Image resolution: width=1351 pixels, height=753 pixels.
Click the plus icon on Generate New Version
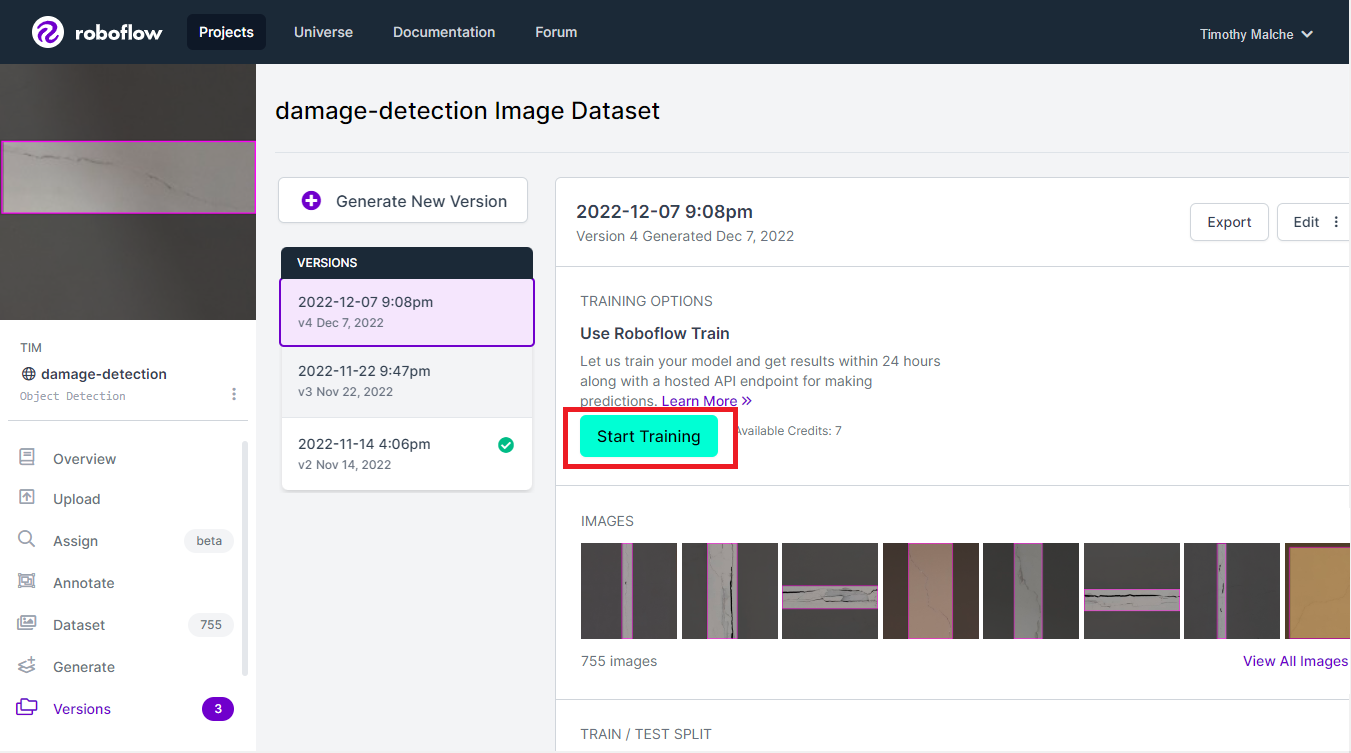point(311,201)
